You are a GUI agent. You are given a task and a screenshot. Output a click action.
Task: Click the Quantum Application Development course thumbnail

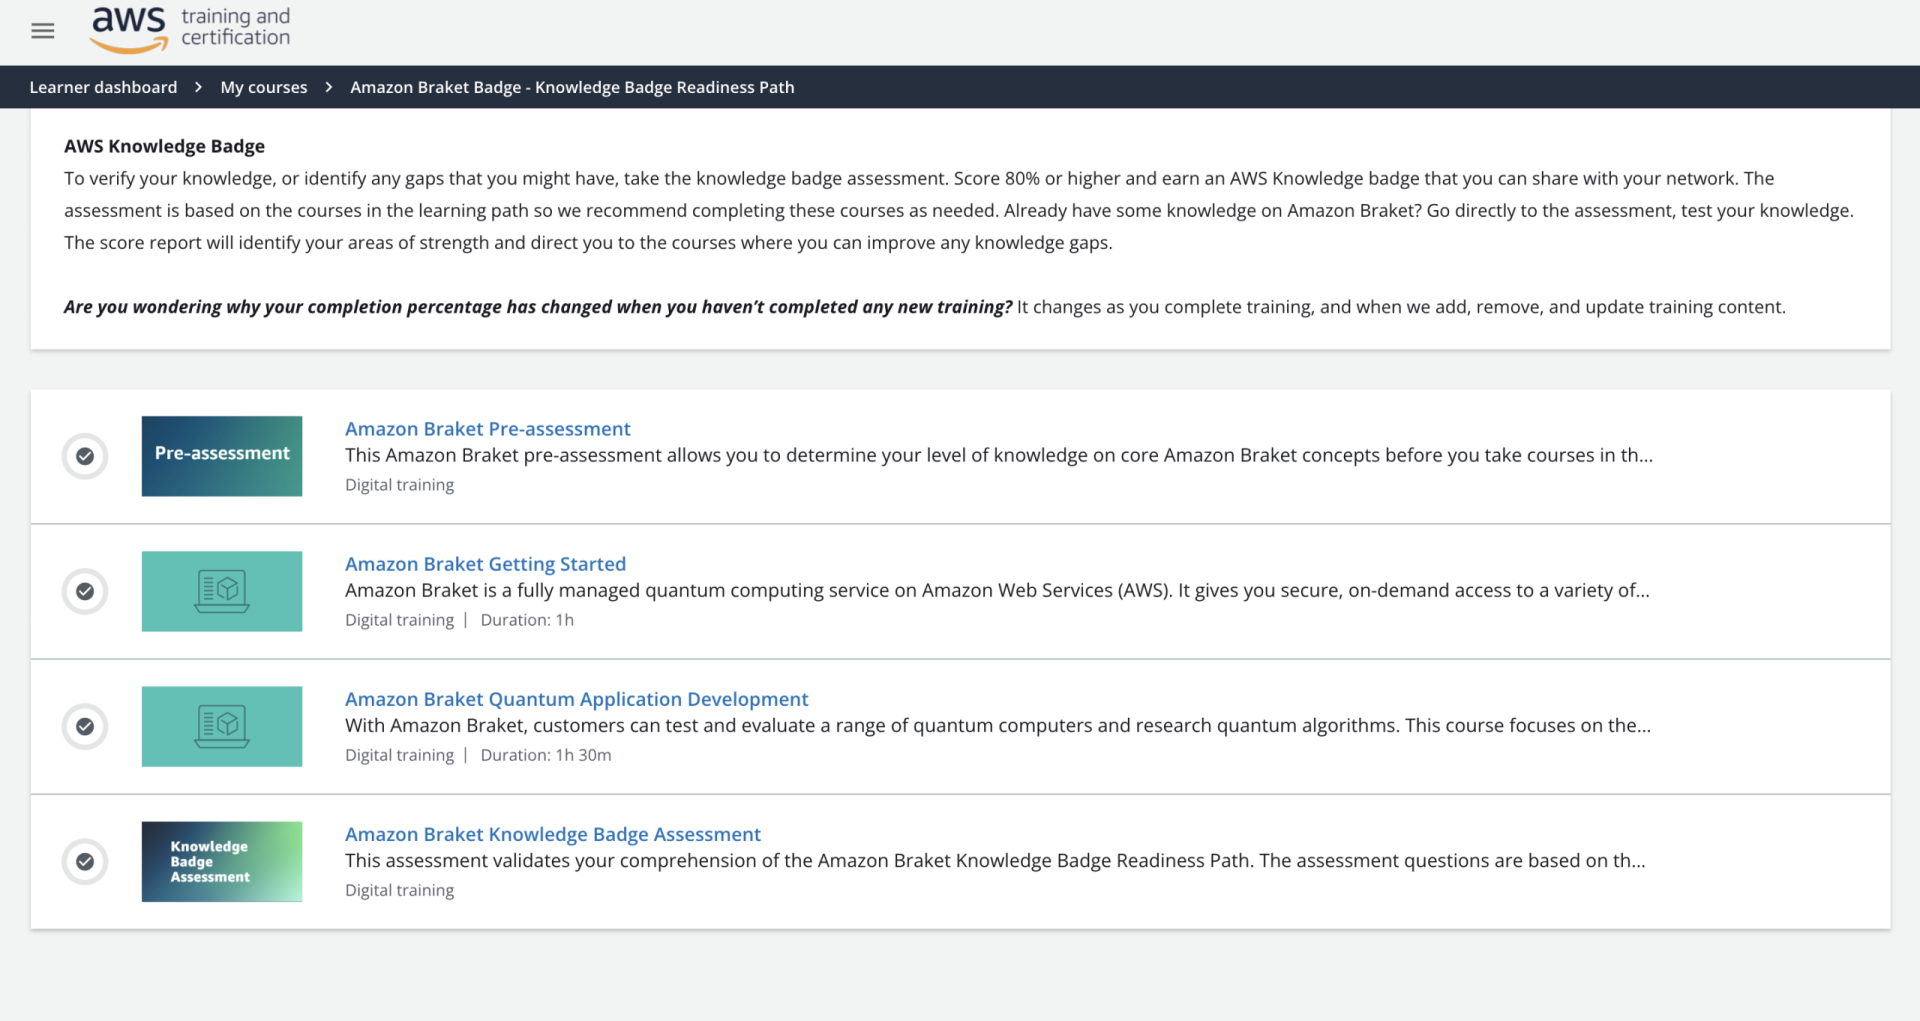tap(221, 726)
